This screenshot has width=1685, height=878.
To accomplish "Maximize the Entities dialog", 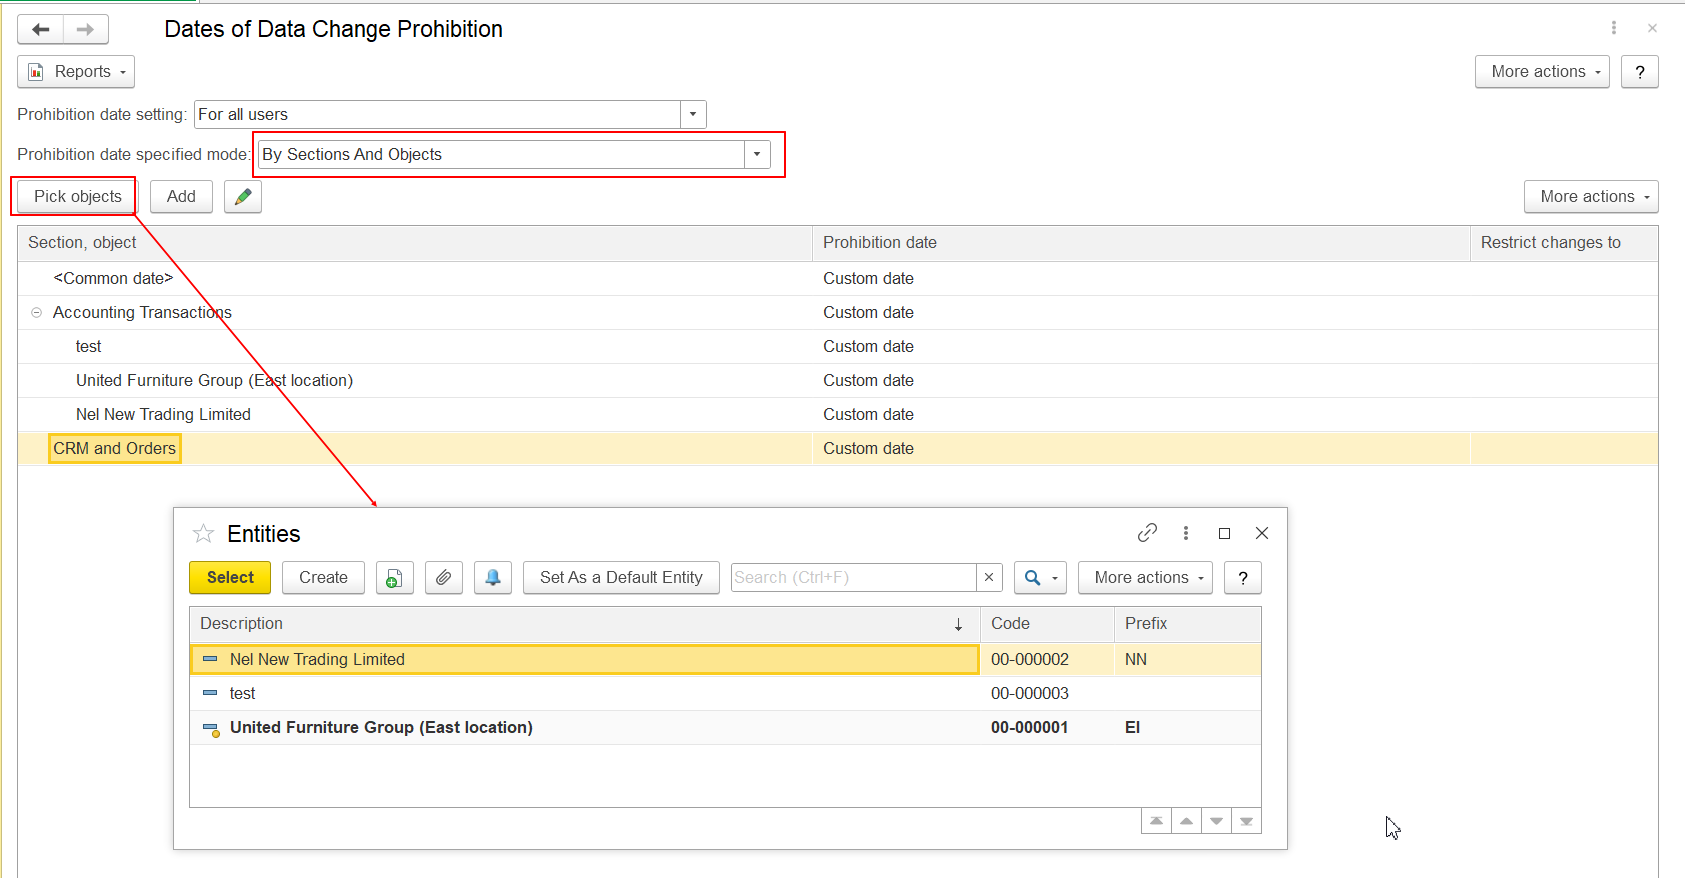I will coord(1224,533).
